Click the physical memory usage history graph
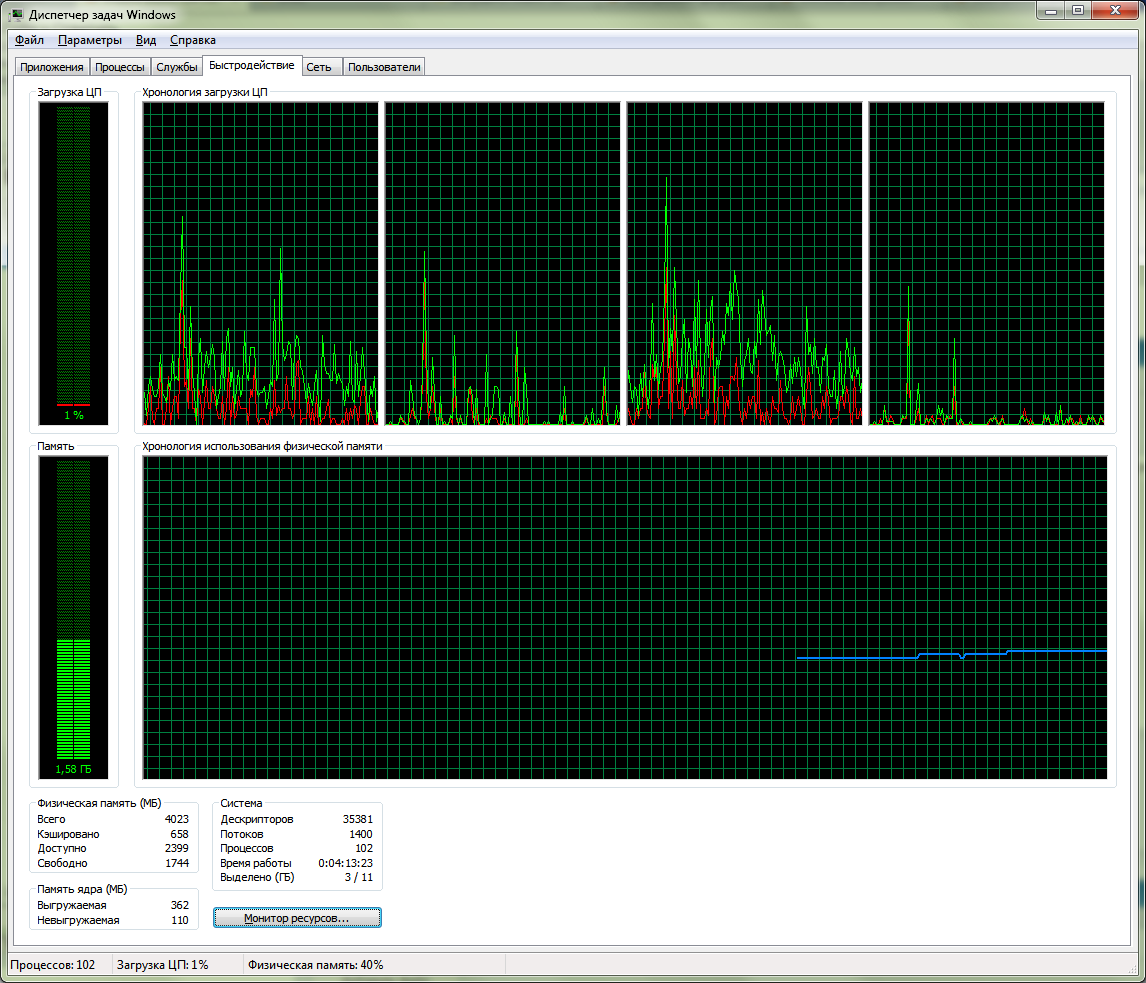This screenshot has width=1146, height=983. tap(625, 618)
